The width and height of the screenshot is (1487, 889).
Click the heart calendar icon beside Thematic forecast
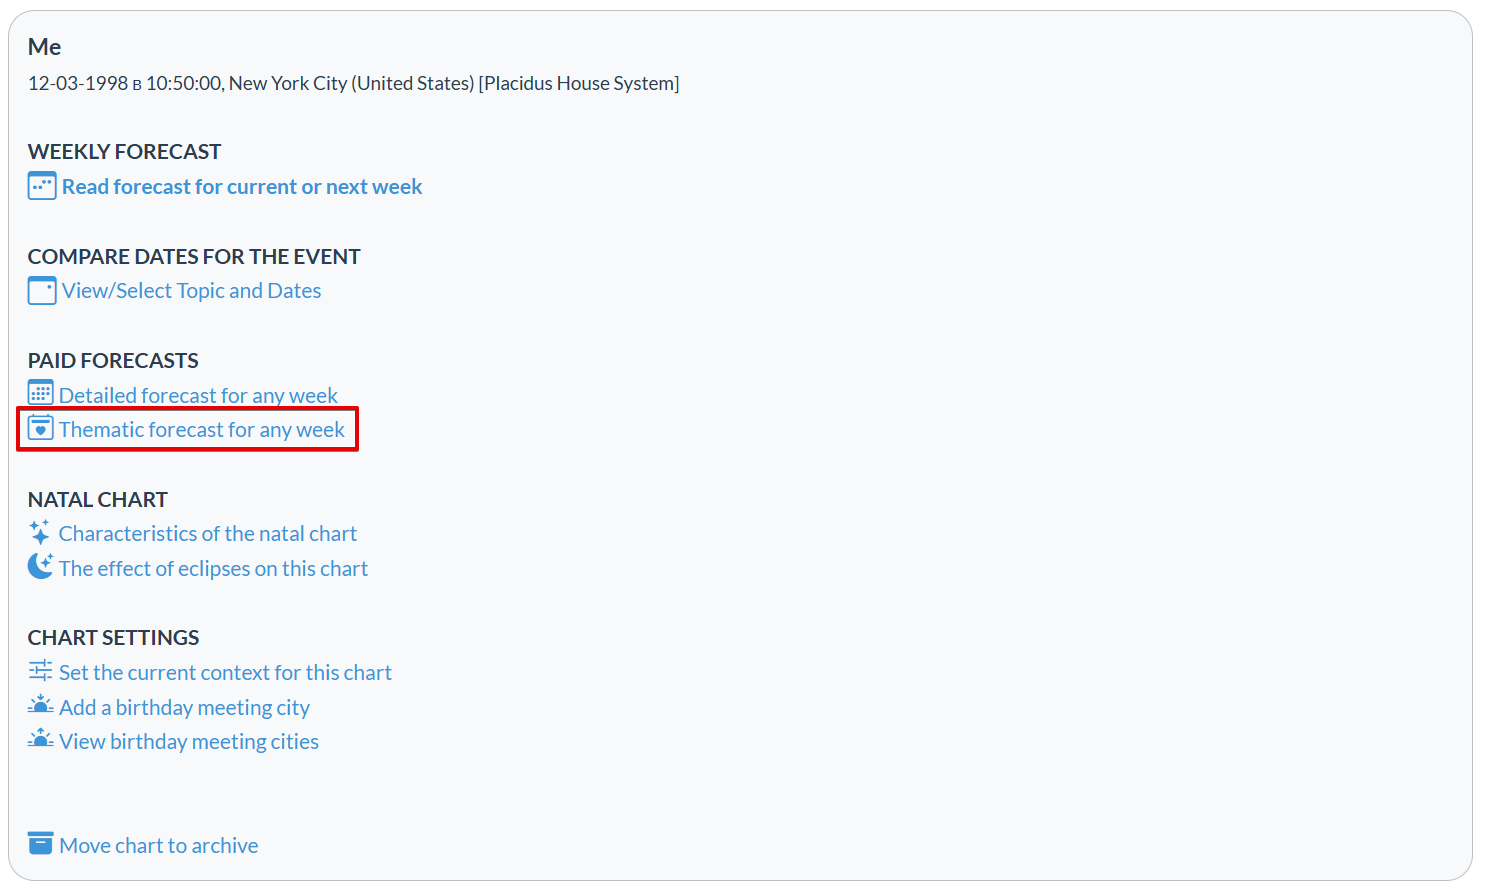pos(40,428)
